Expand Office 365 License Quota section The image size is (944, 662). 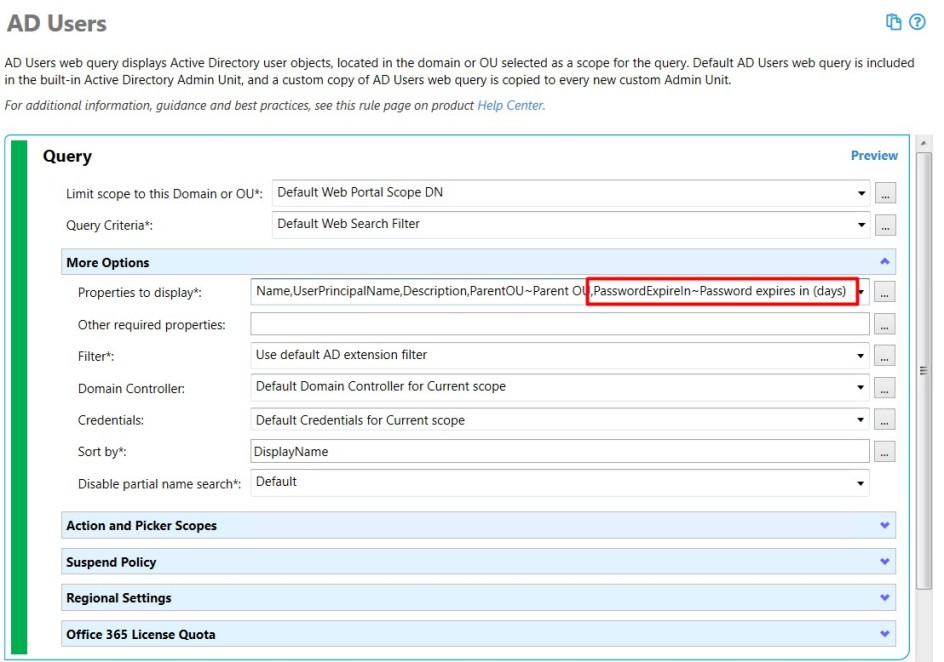pyautogui.click(x=479, y=634)
